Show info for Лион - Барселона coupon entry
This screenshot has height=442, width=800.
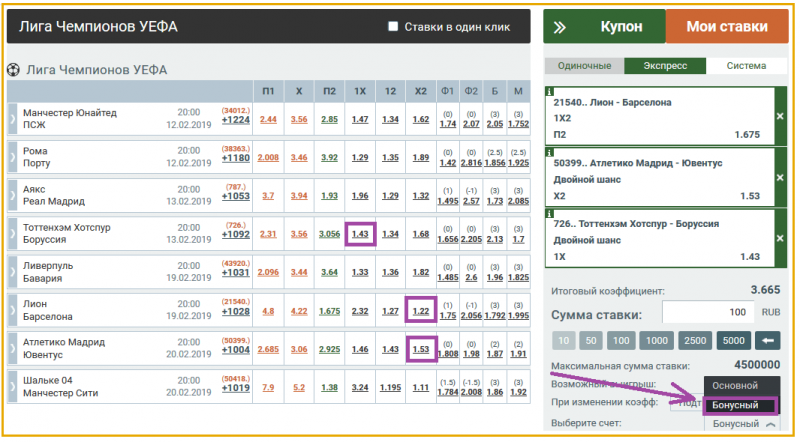(549, 92)
